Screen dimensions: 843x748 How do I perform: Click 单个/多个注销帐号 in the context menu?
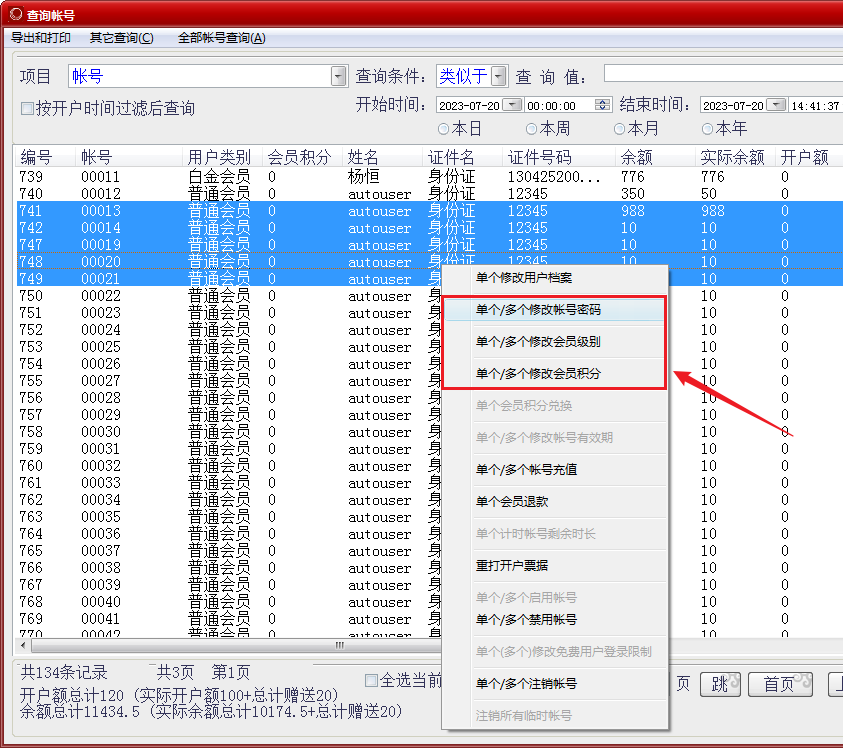(x=526, y=683)
